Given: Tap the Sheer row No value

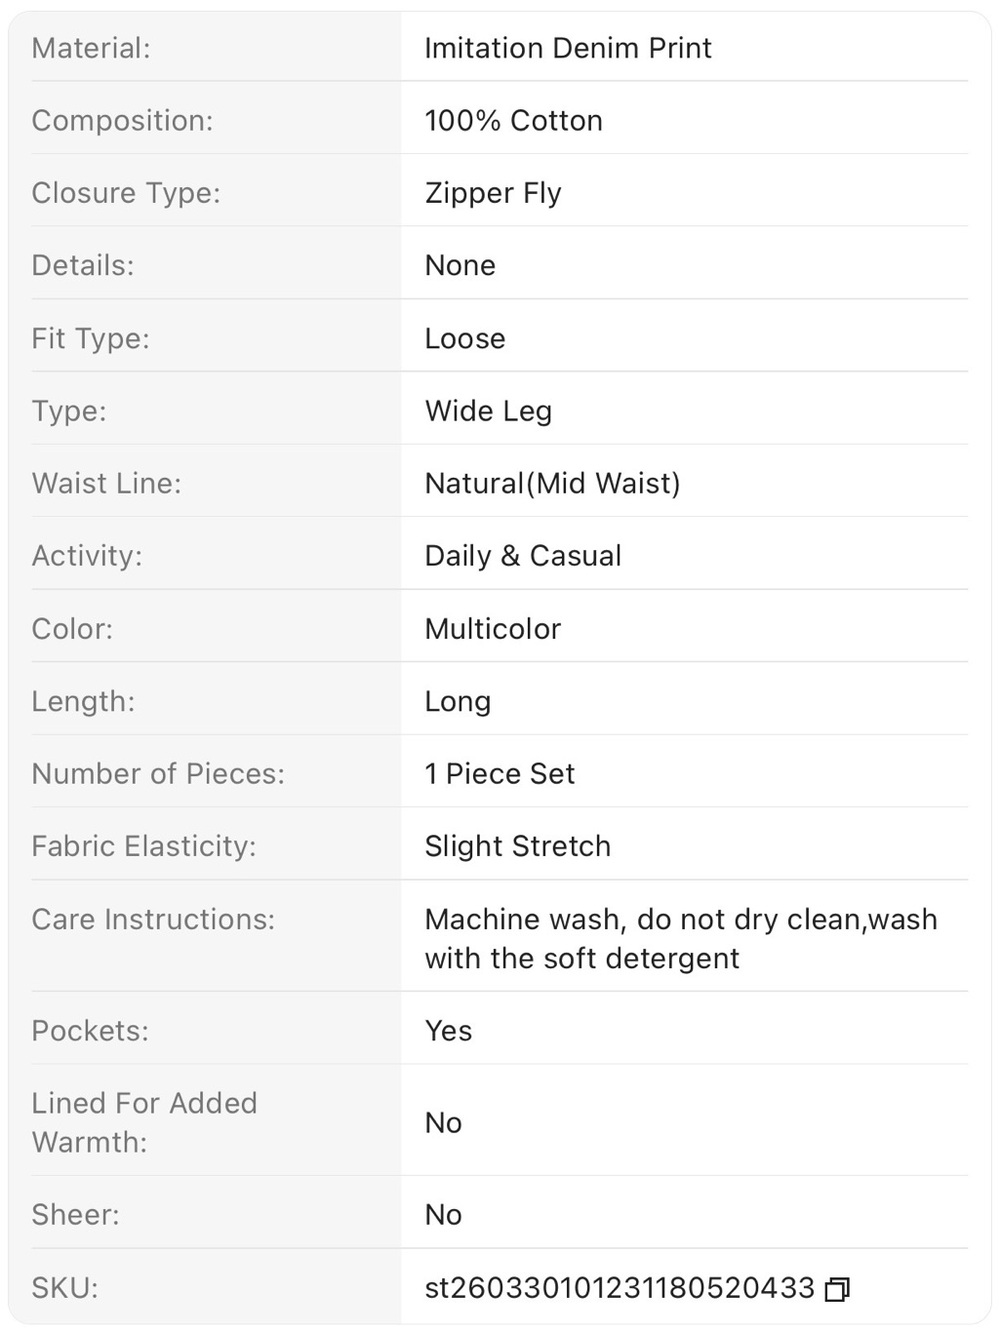Looking at the screenshot, I should pos(443,1215).
